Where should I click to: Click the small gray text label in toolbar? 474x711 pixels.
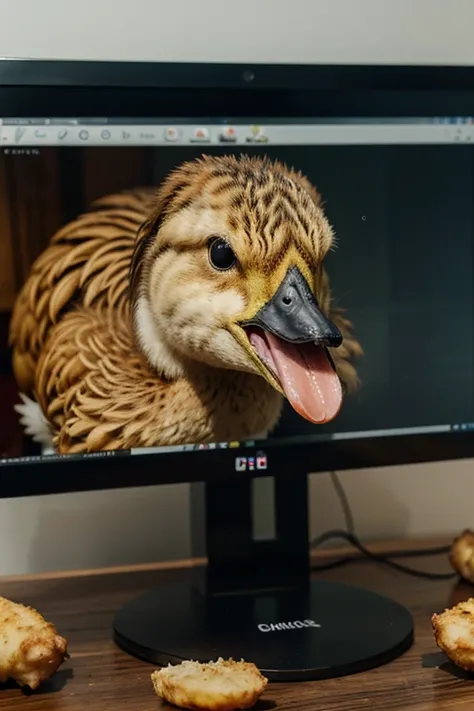point(147,136)
